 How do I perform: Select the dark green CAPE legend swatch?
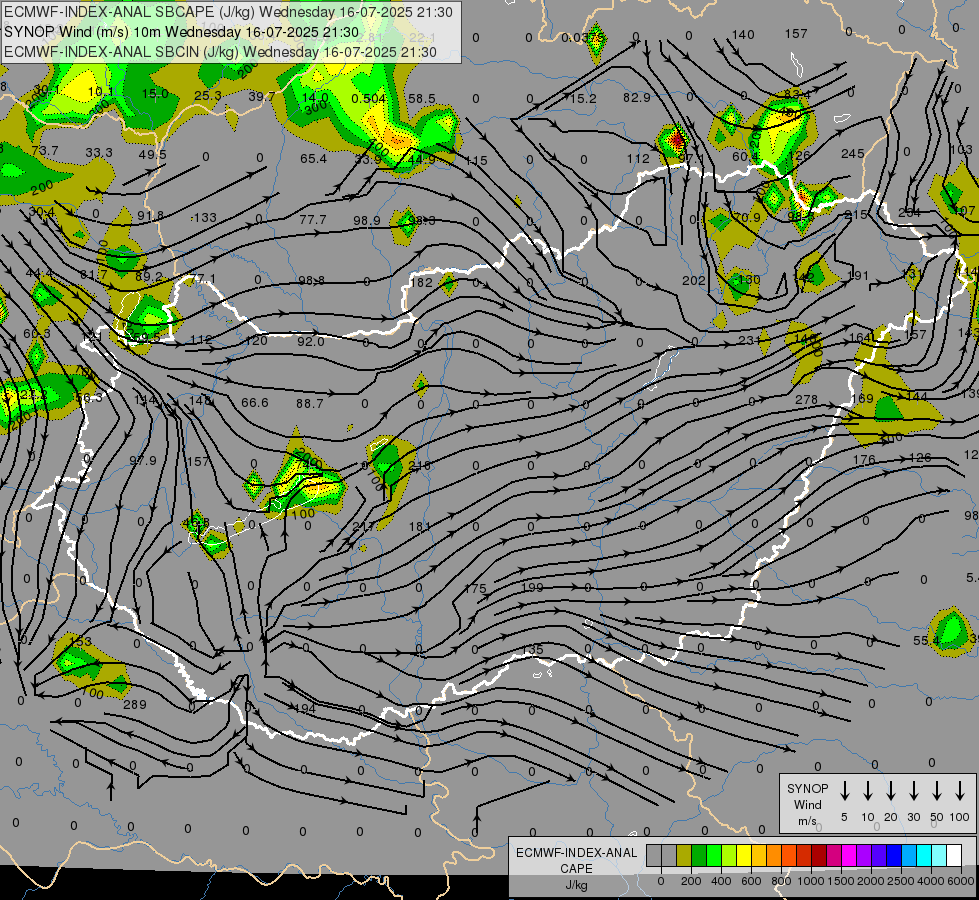click(x=699, y=855)
